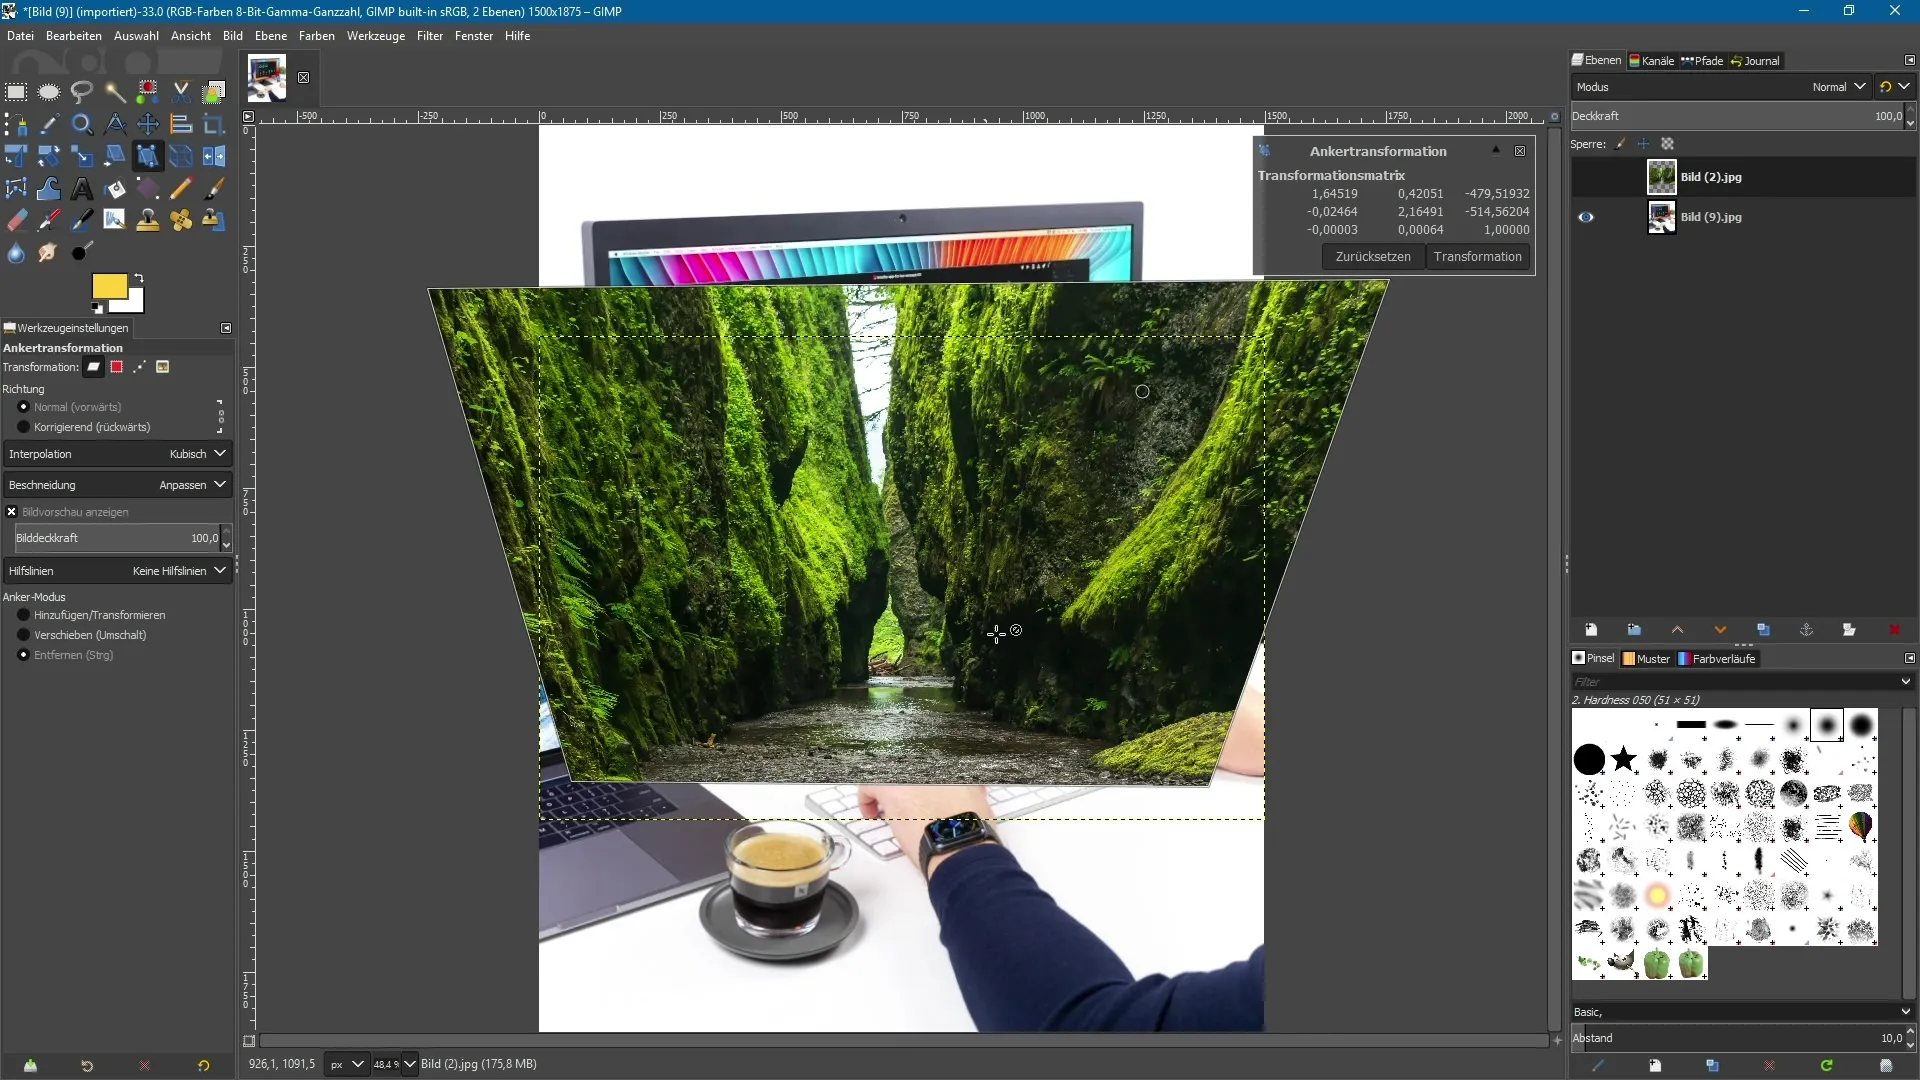The height and width of the screenshot is (1080, 1920).
Task: Open the px unit dropdown
Action: (x=346, y=1064)
